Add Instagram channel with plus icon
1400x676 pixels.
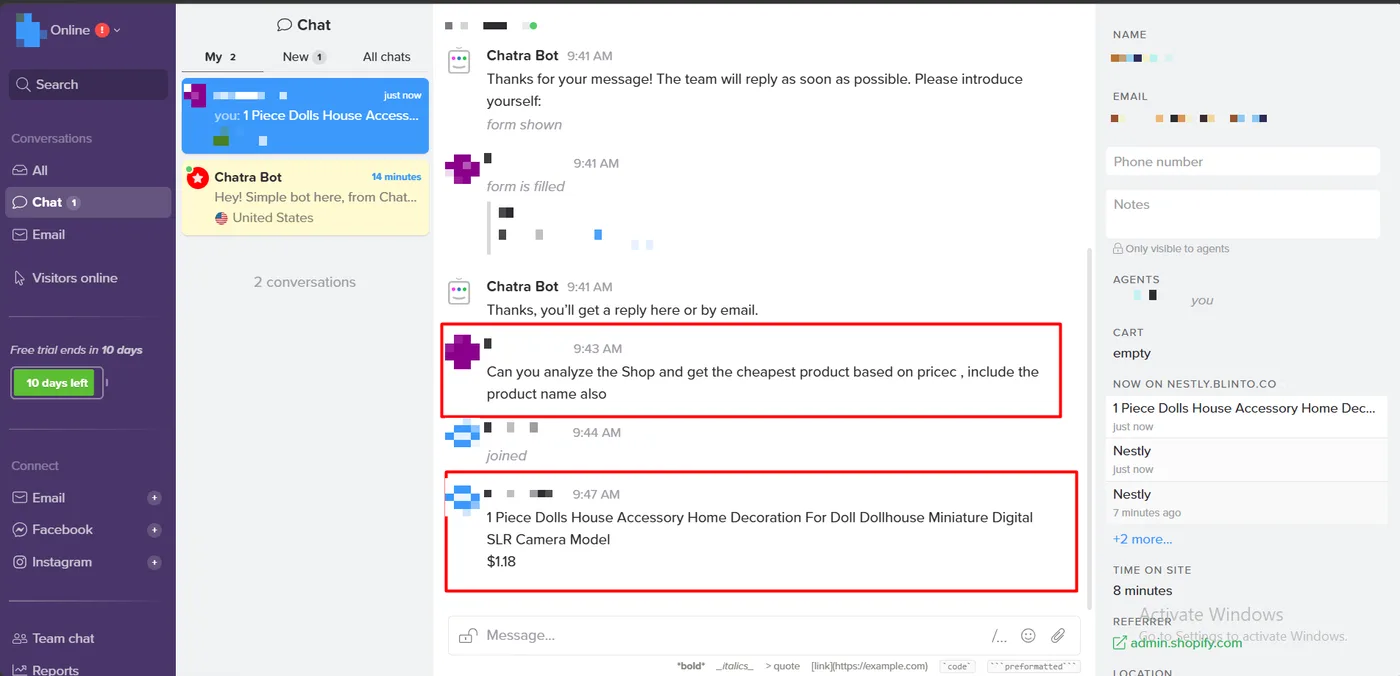click(154, 562)
